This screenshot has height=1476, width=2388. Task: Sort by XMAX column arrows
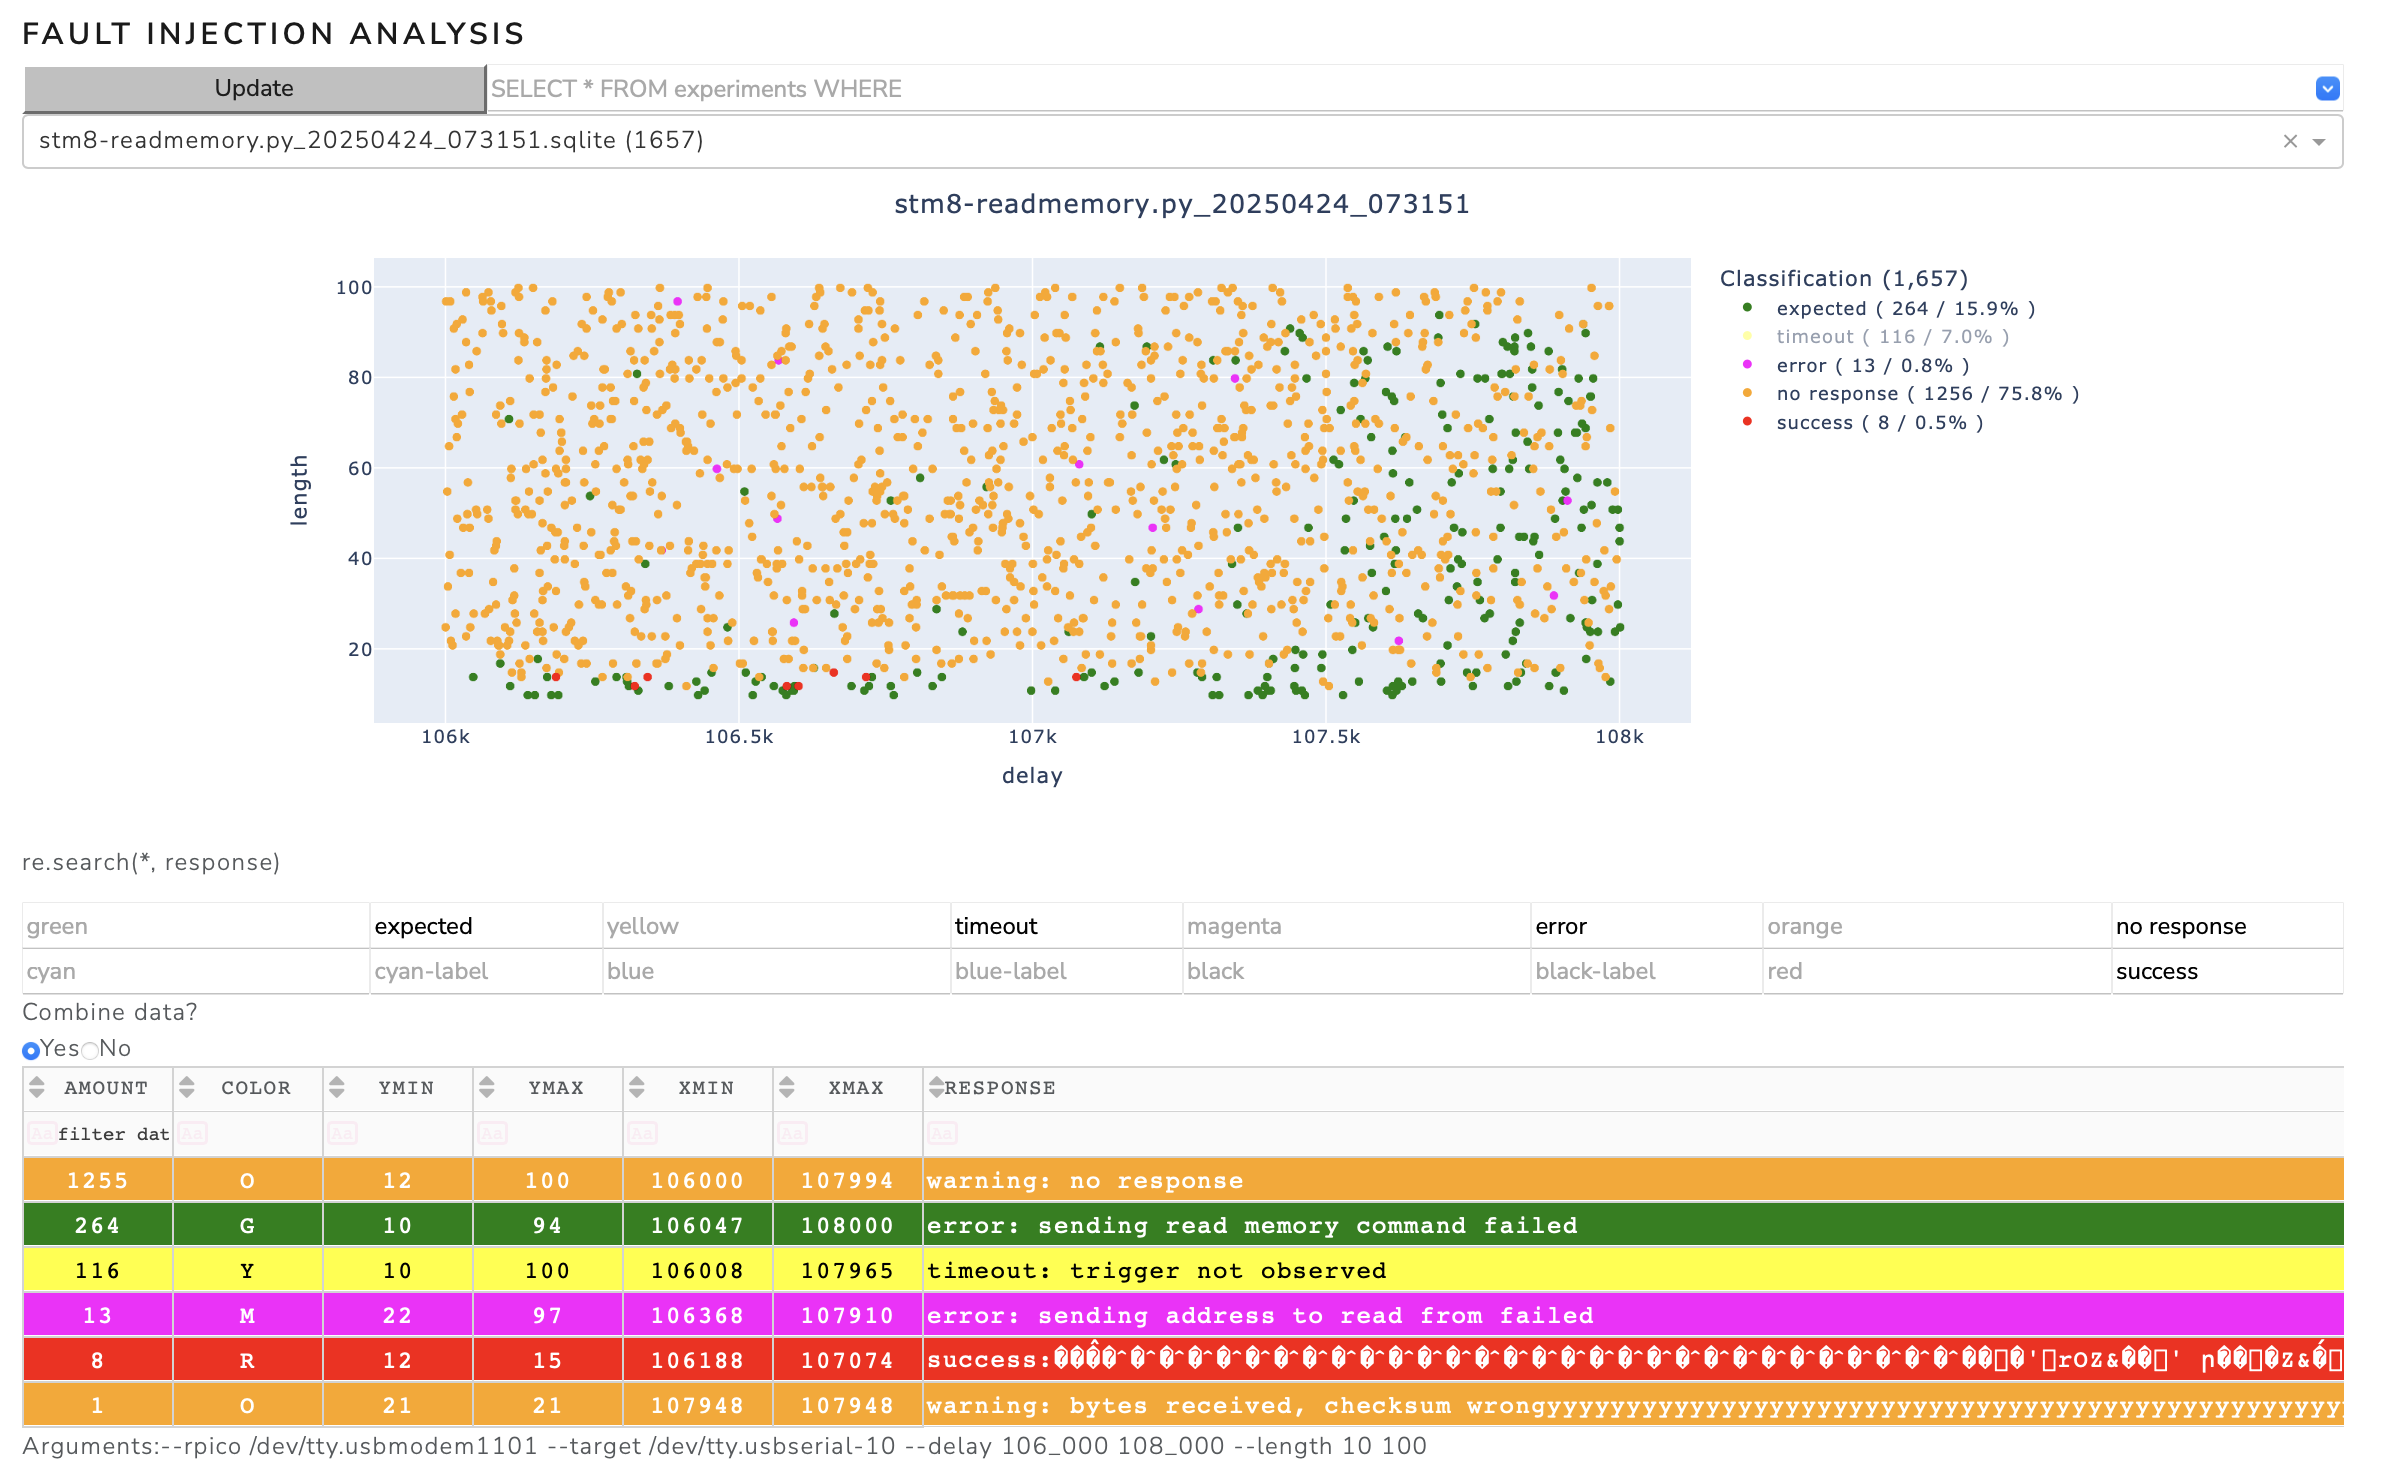(787, 1087)
